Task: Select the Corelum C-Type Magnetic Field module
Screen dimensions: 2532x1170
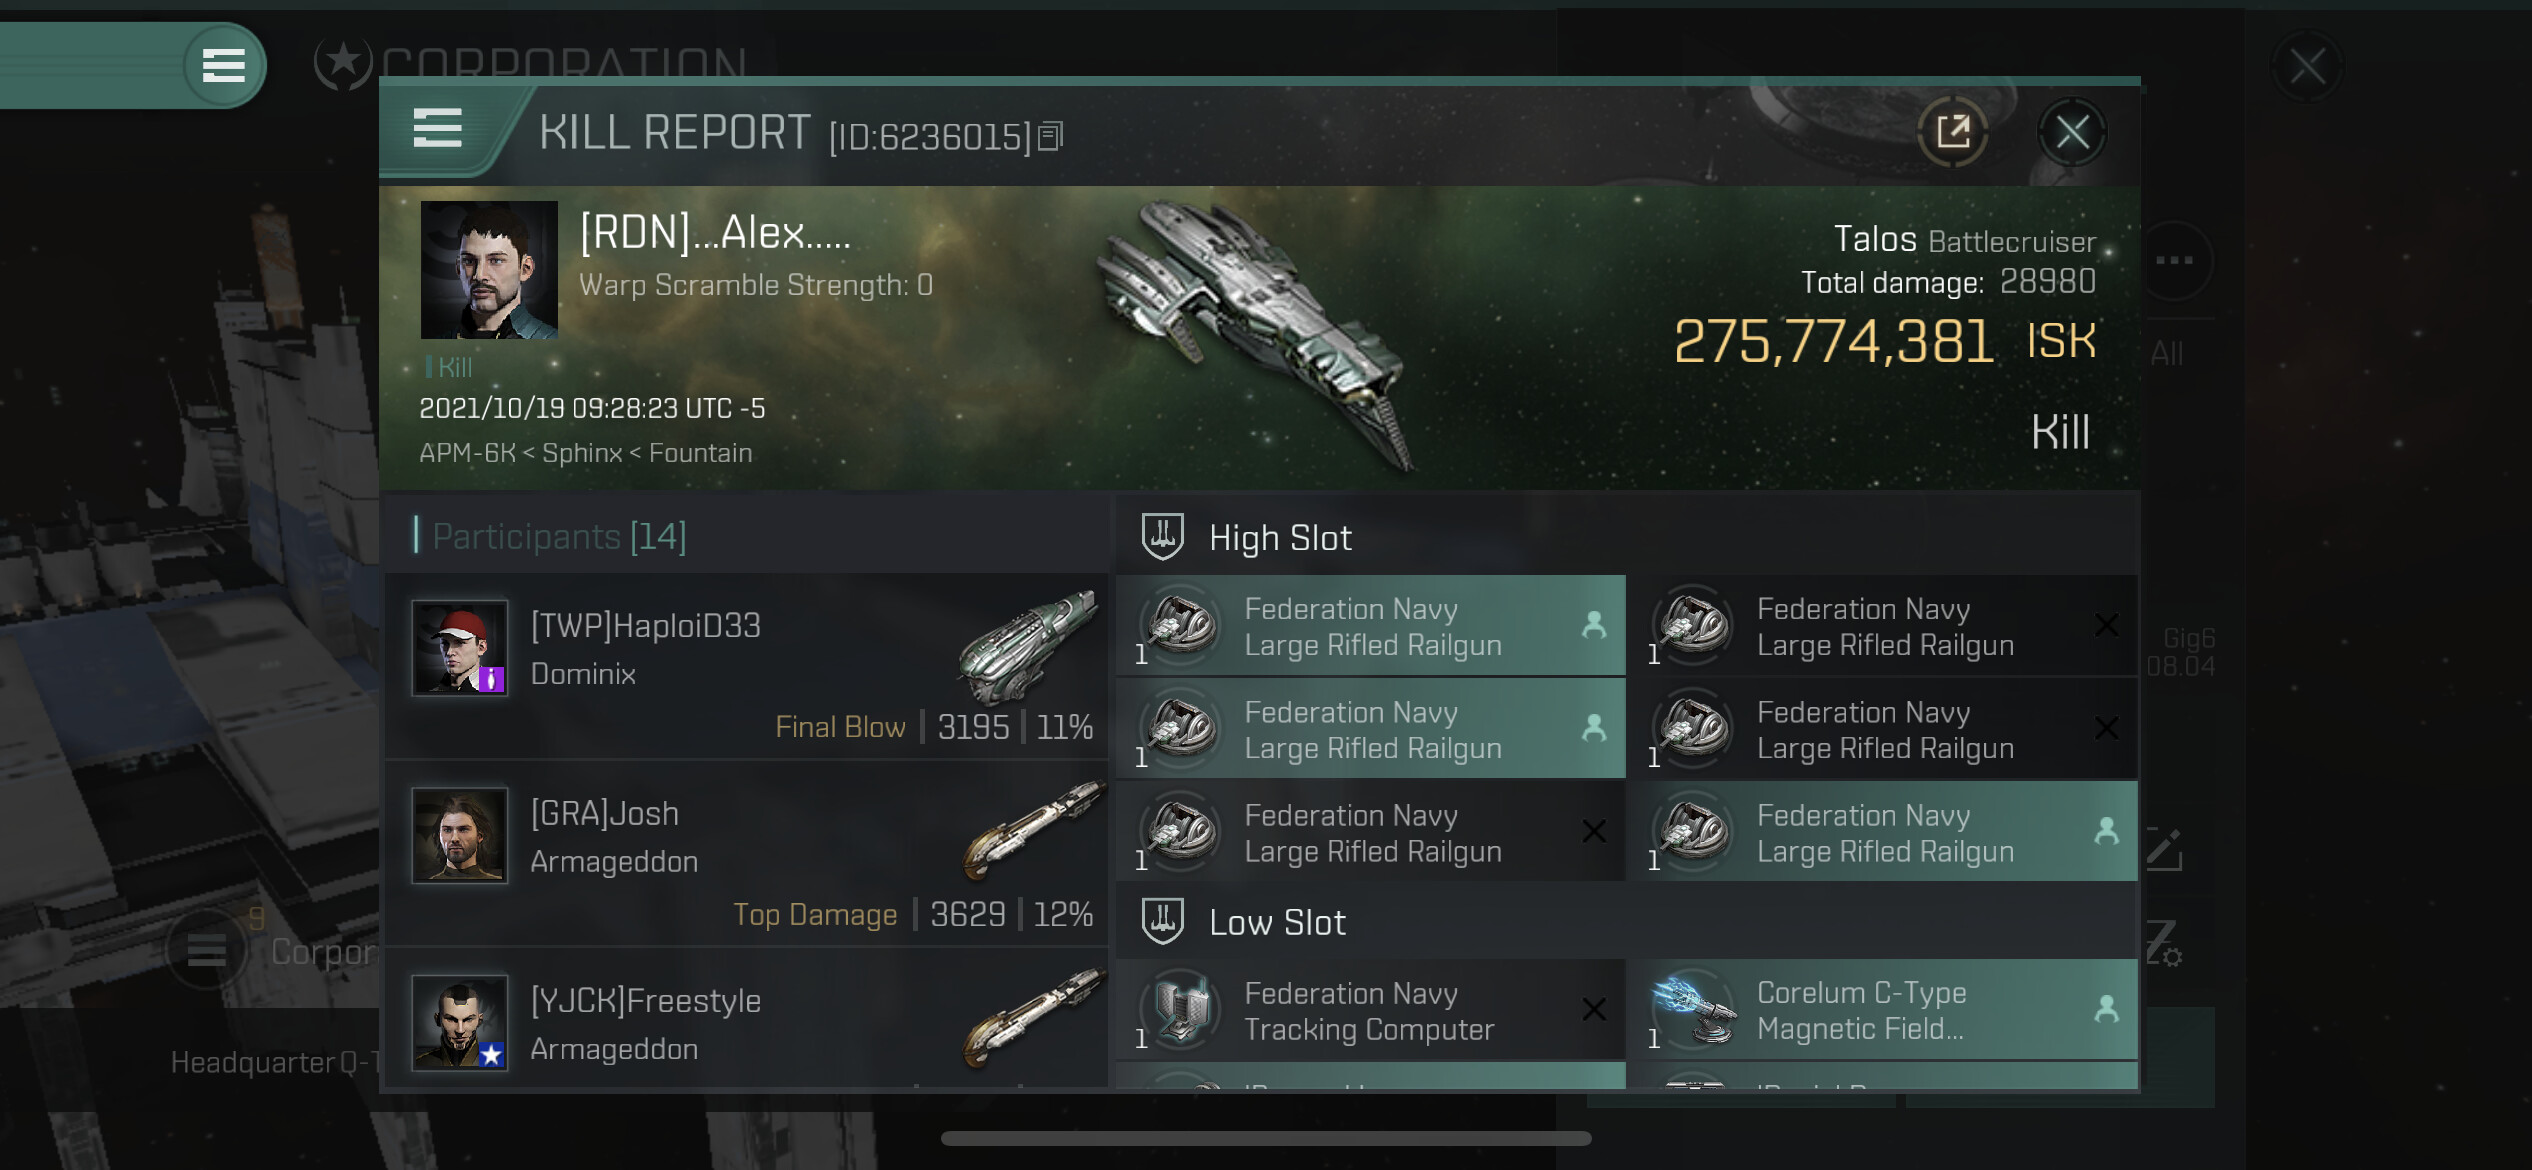Action: pos(1882,1010)
